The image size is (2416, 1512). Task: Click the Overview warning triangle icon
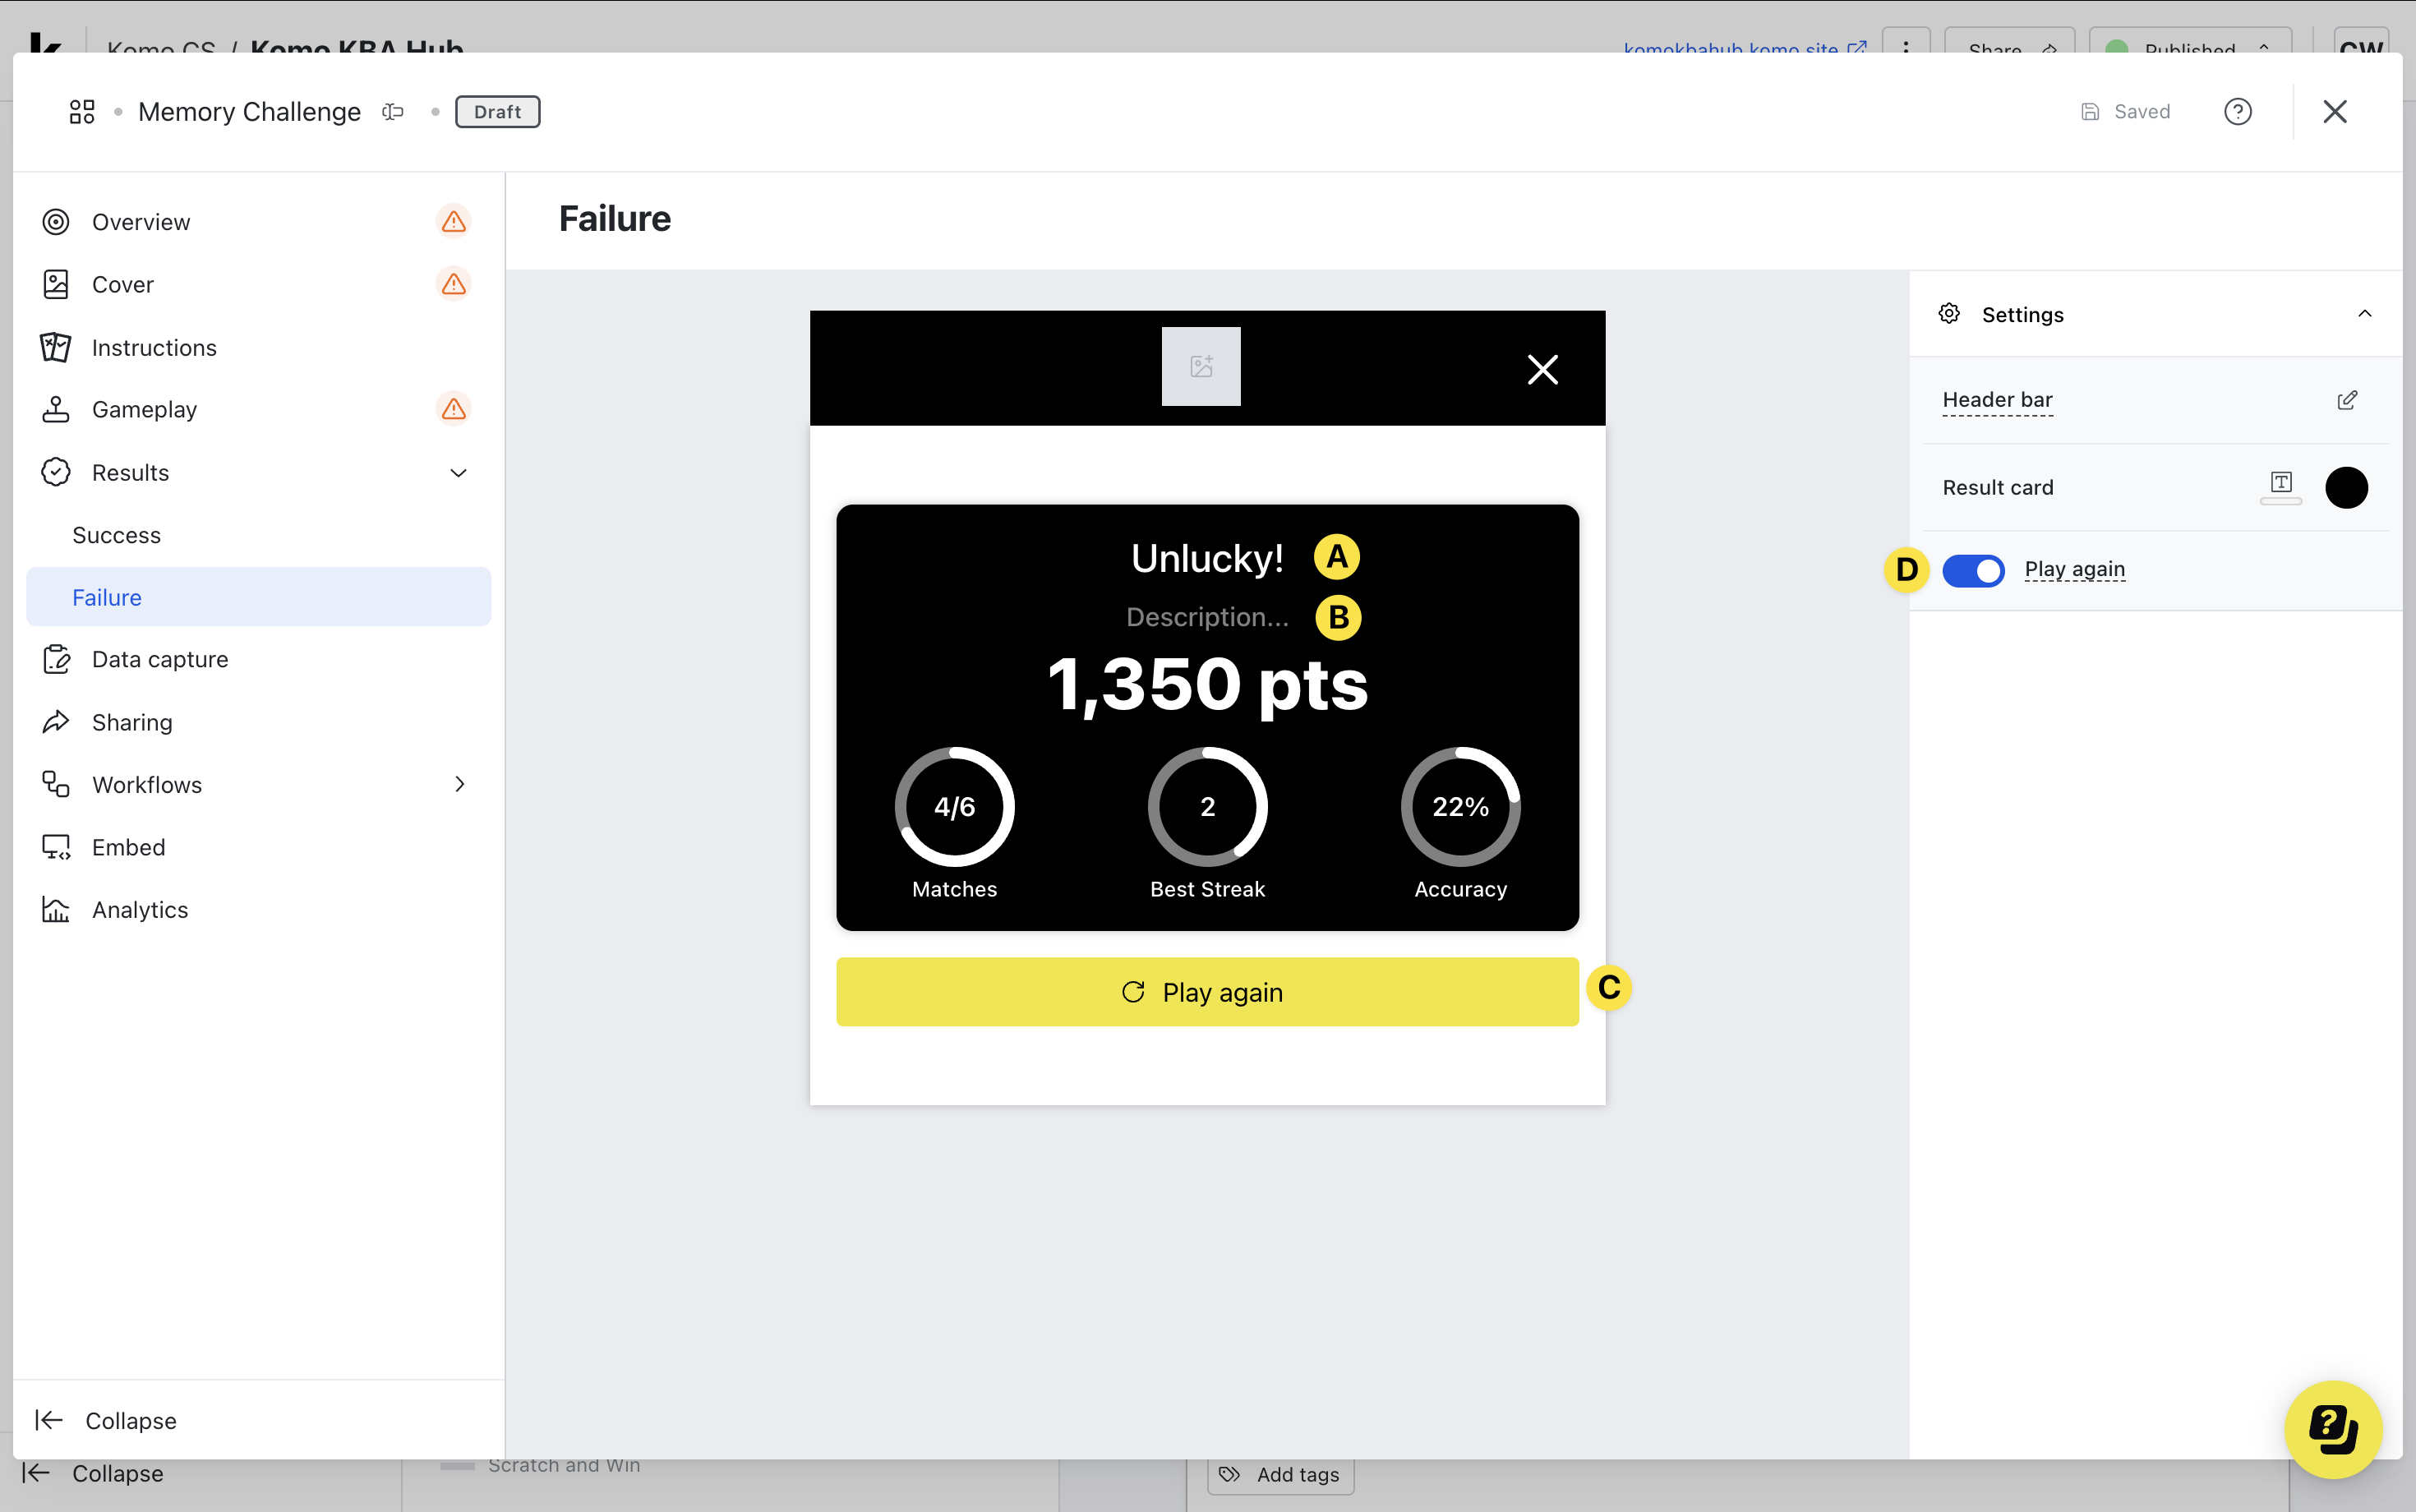[454, 222]
